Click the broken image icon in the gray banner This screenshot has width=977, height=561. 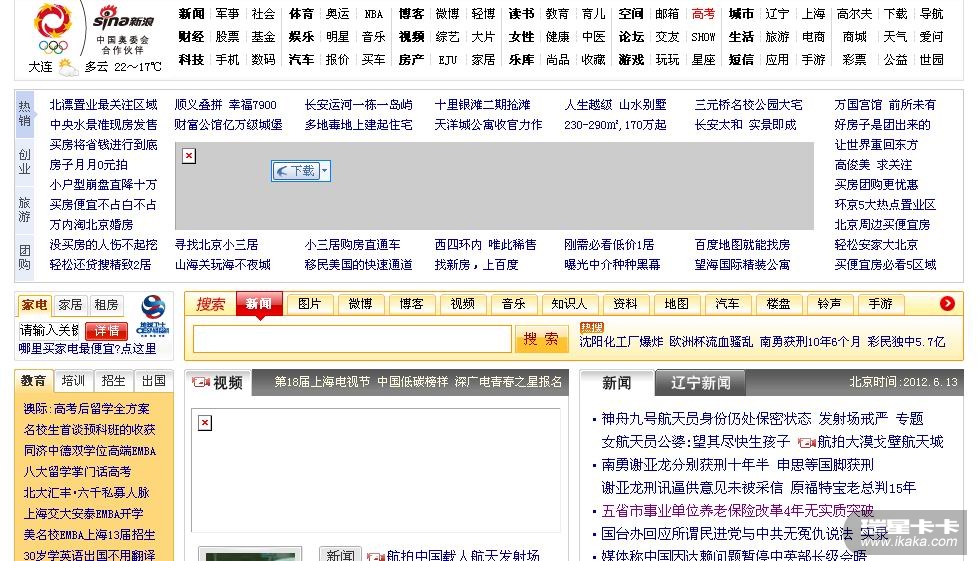point(189,156)
